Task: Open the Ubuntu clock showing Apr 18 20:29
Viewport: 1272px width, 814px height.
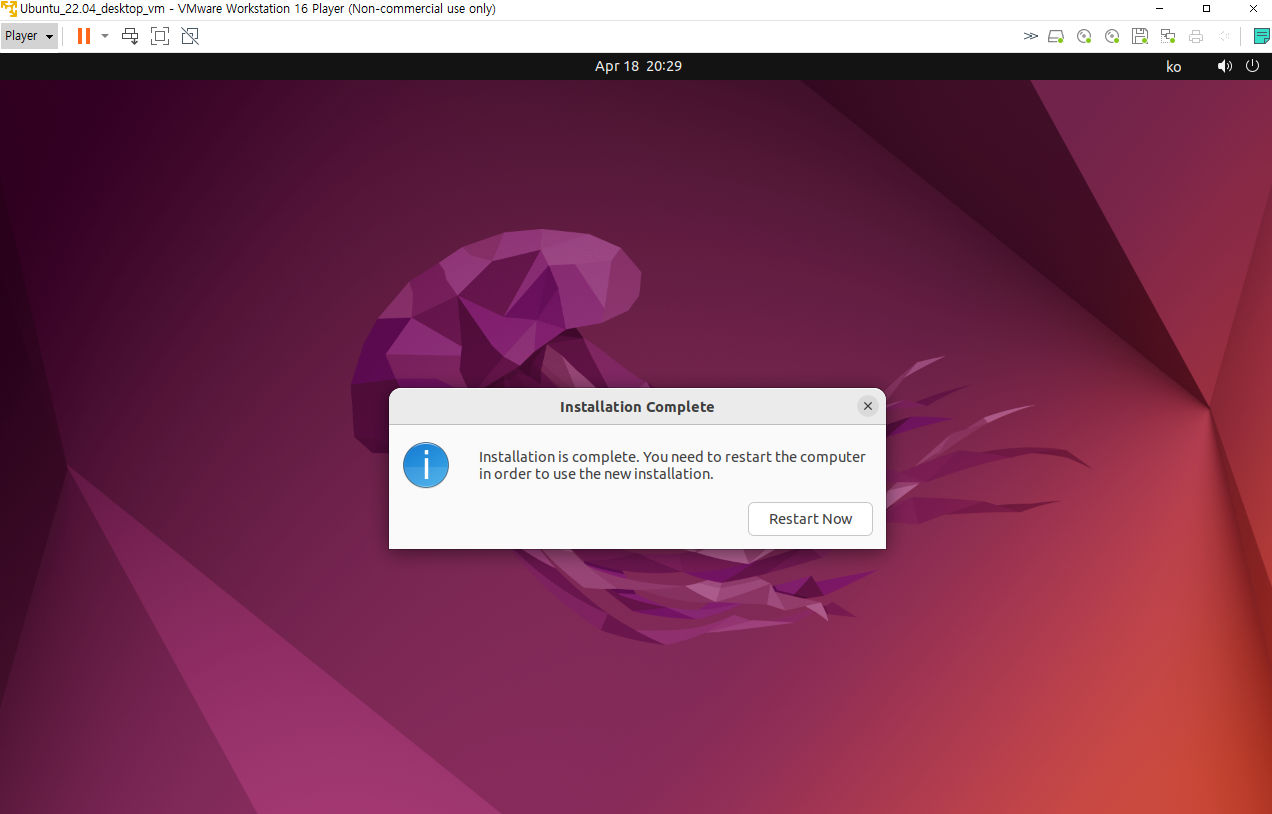Action: coord(638,66)
